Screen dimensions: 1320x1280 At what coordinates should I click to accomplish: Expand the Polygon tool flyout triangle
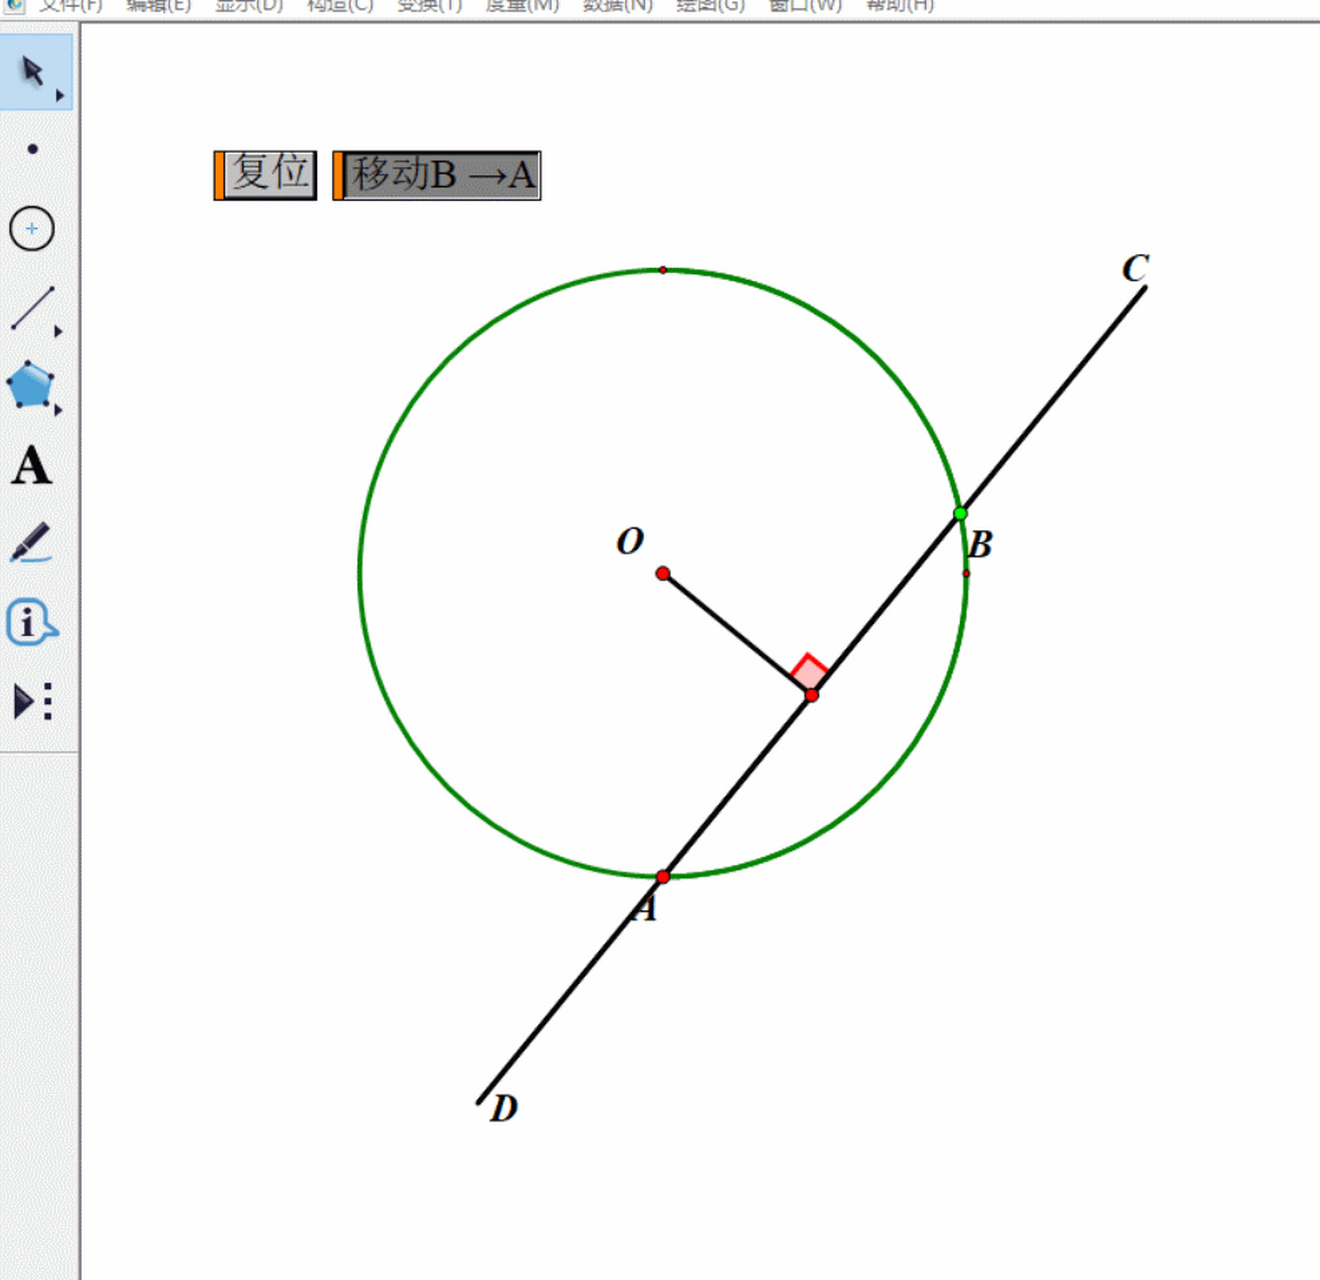coord(58,410)
